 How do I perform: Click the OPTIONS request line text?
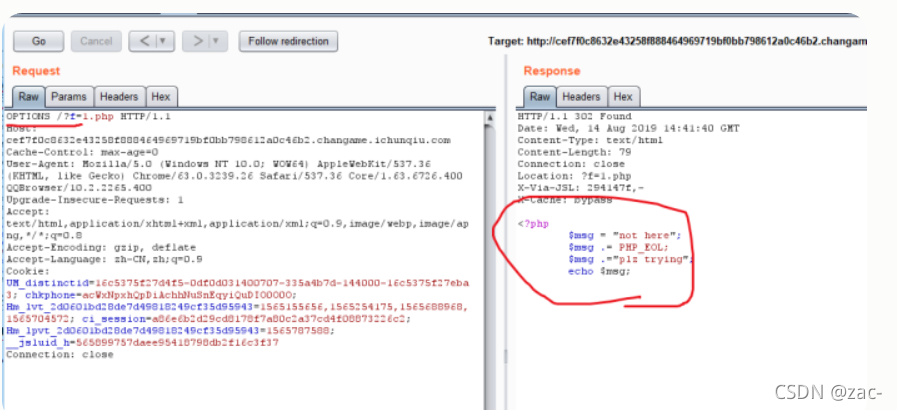click(89, 117)
